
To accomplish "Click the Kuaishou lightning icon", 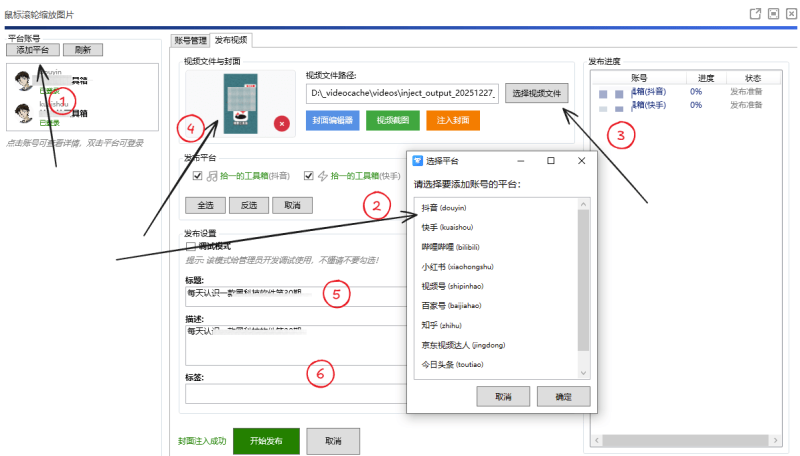I will tap(322, 176).
